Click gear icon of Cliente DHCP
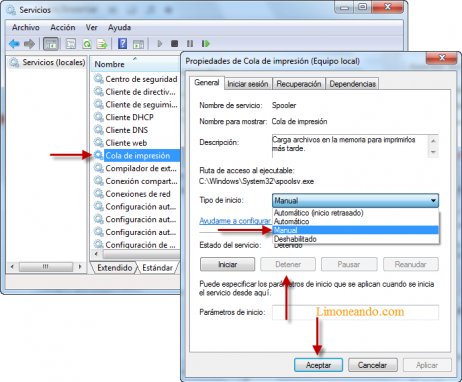The height and width of the screenshot is (382, 462). pyautogui.click(x=99, y=117)
